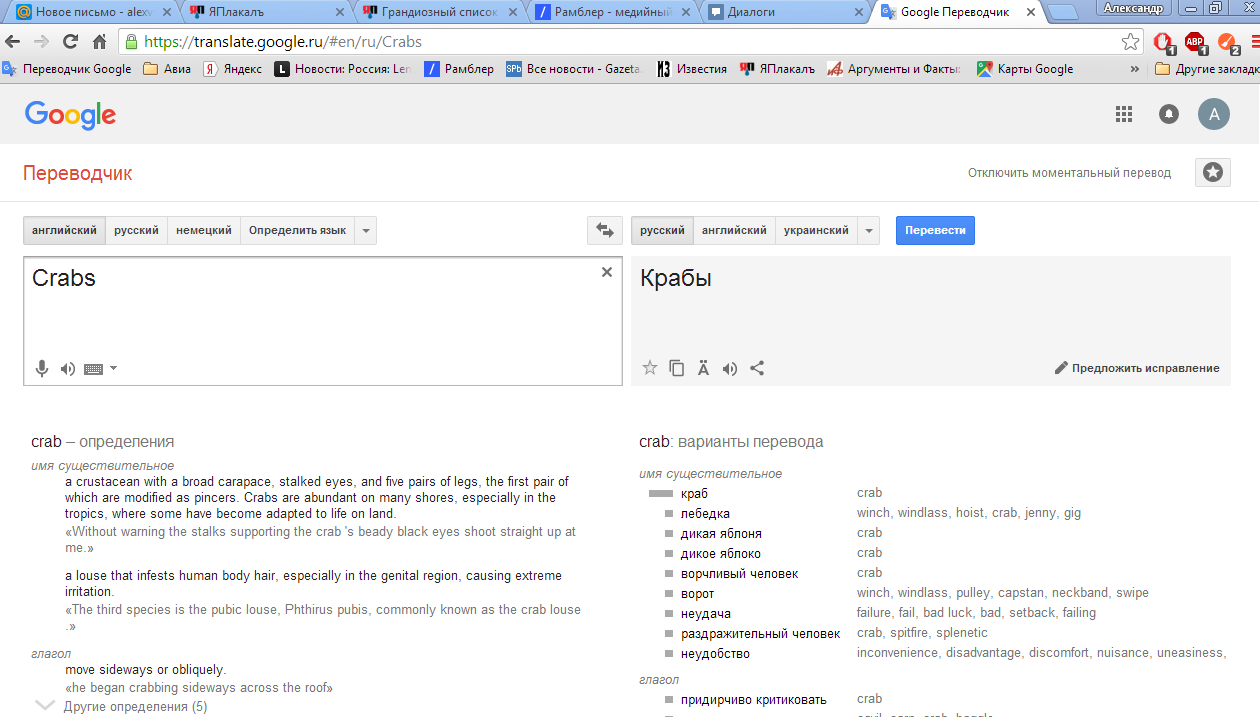Select английский as source language

point(64,230)
